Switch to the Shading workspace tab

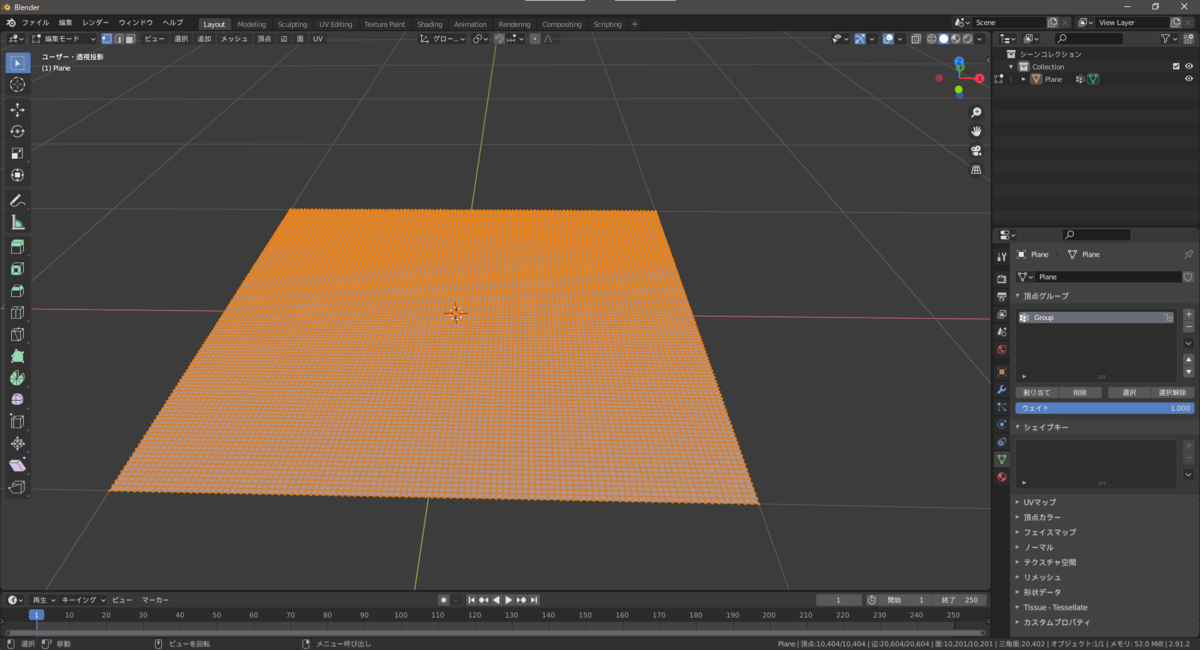(x=430, y=24)
